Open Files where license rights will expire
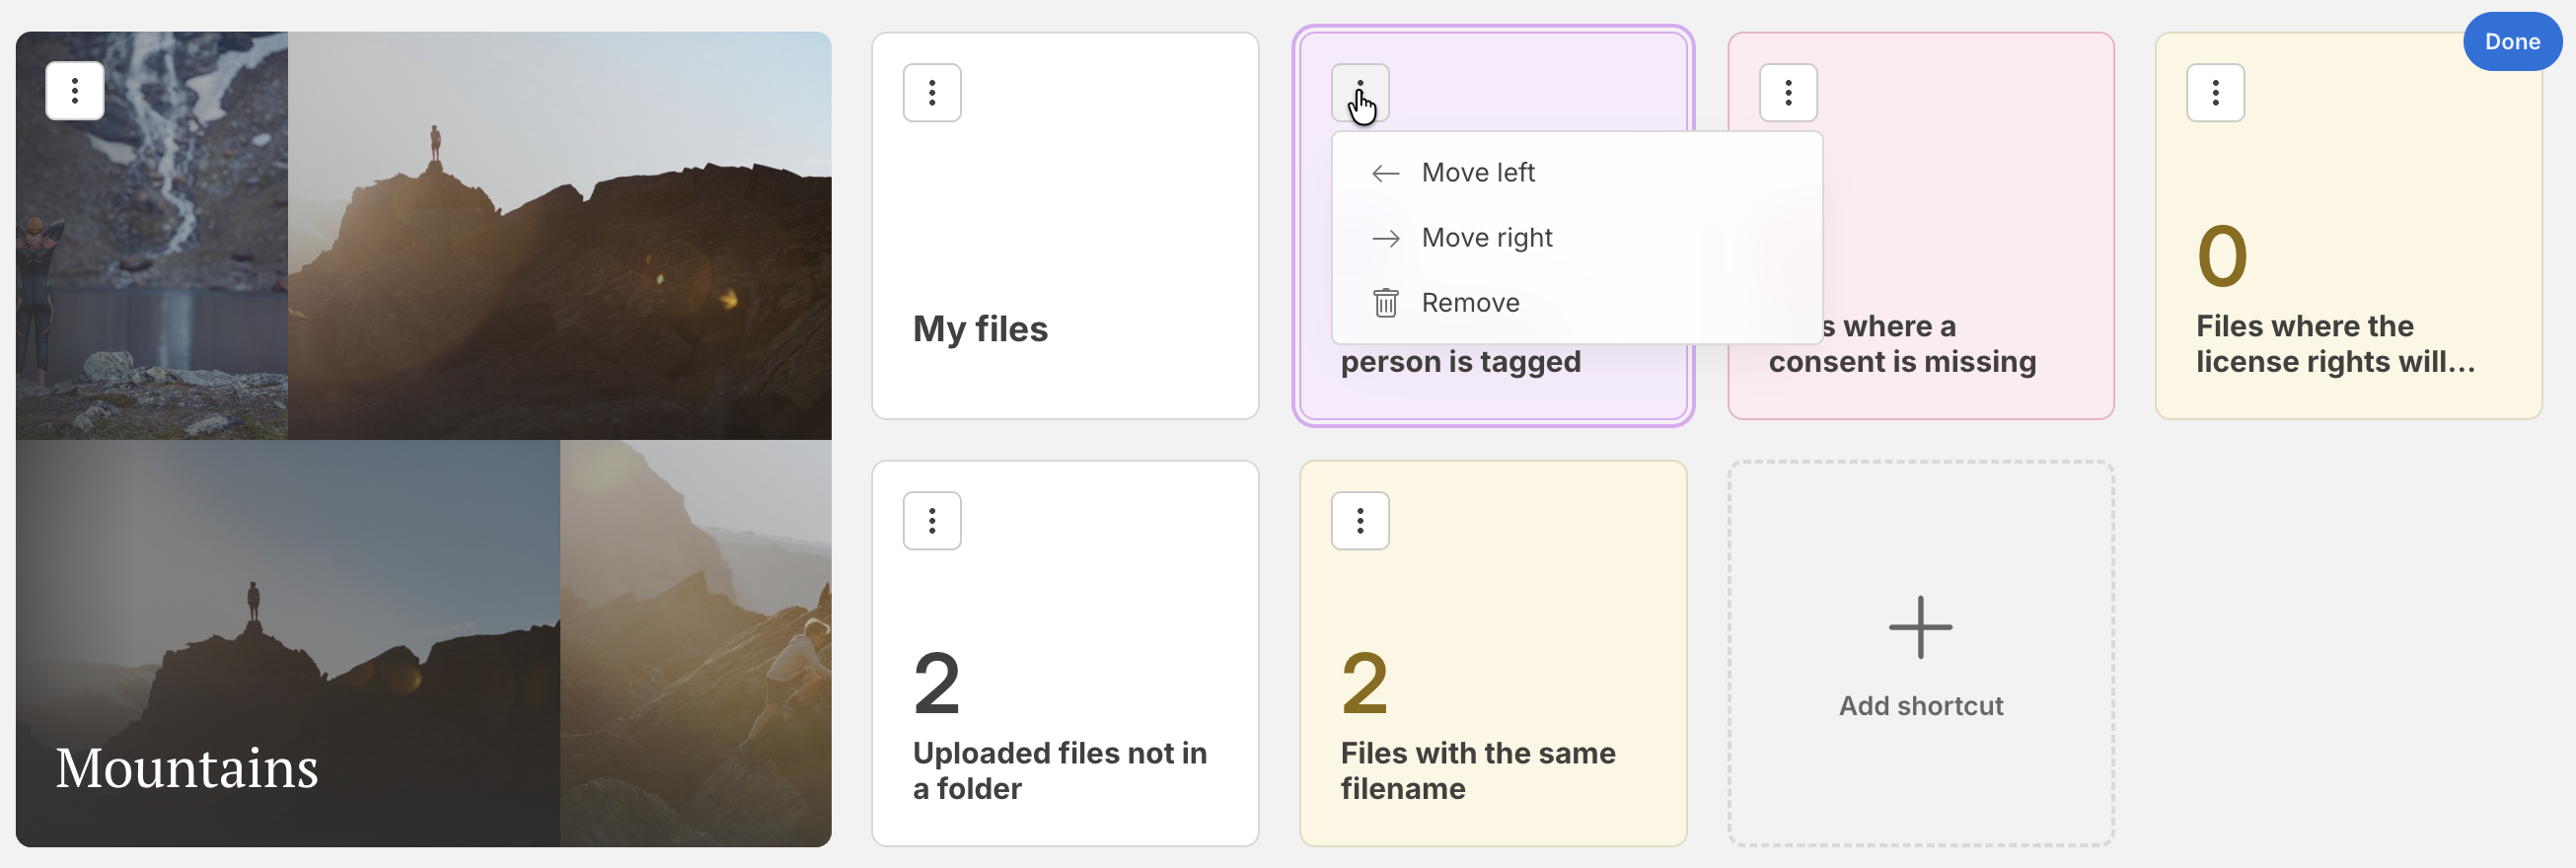 pos(2346,300)
